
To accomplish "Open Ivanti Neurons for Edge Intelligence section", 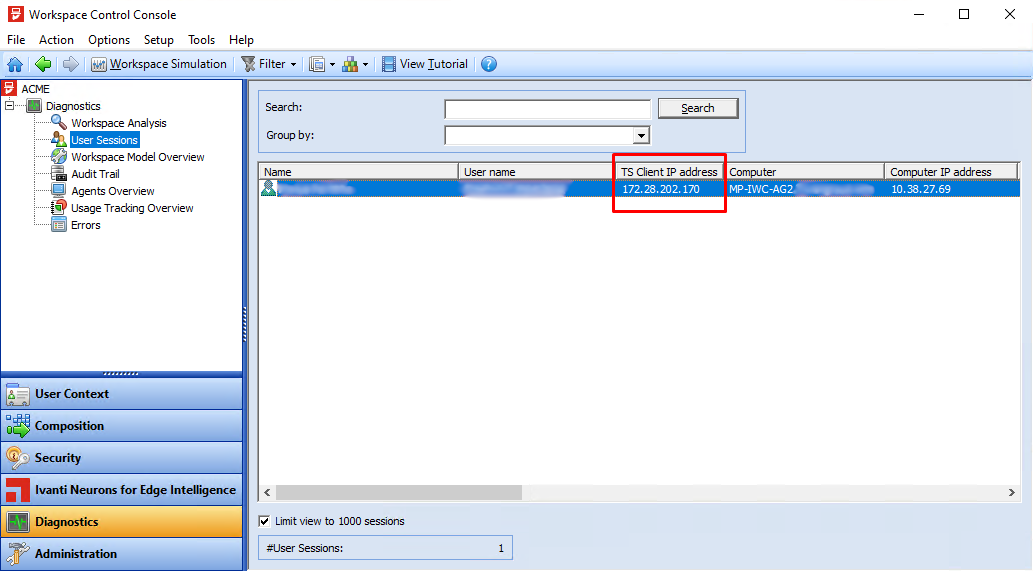I will point(122,490).
